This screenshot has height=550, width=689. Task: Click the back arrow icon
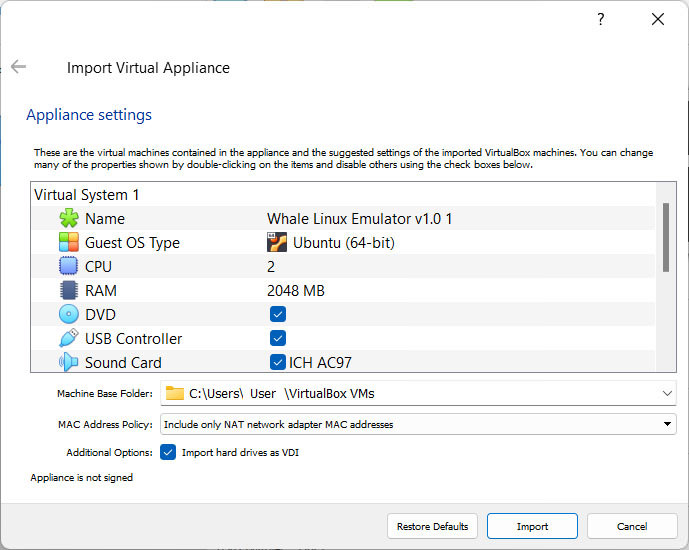point(18,67)
